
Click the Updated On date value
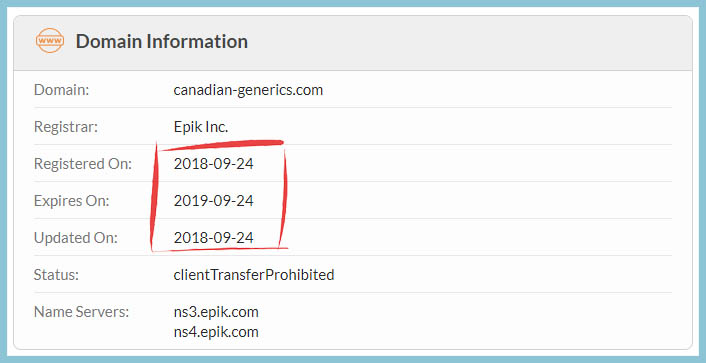click(213, 237)
